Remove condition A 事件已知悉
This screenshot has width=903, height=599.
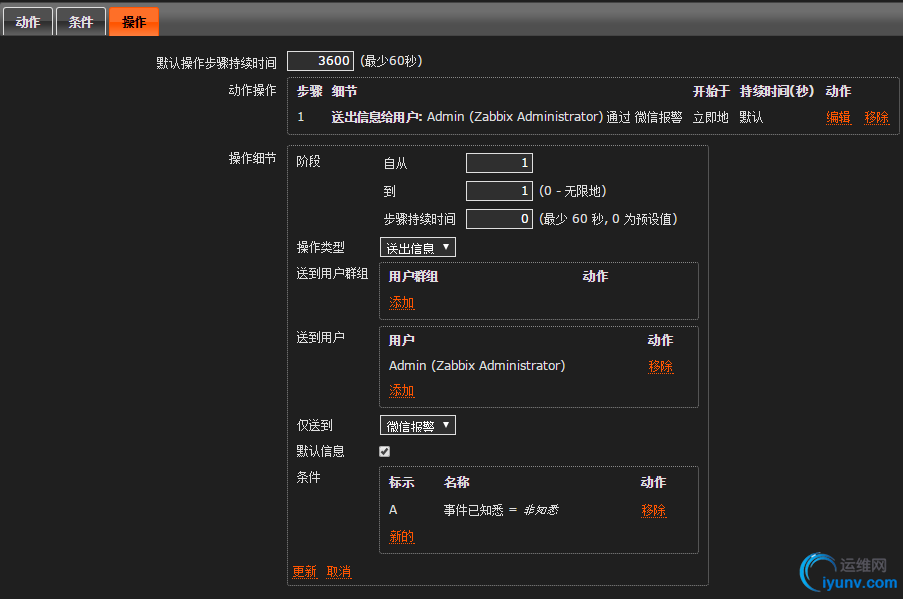pyautogui.click(x=654, y=510)
